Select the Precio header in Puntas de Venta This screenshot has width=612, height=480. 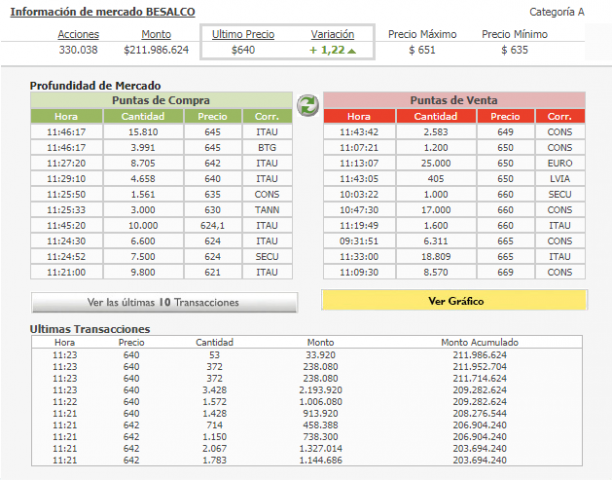coord(505,116)
